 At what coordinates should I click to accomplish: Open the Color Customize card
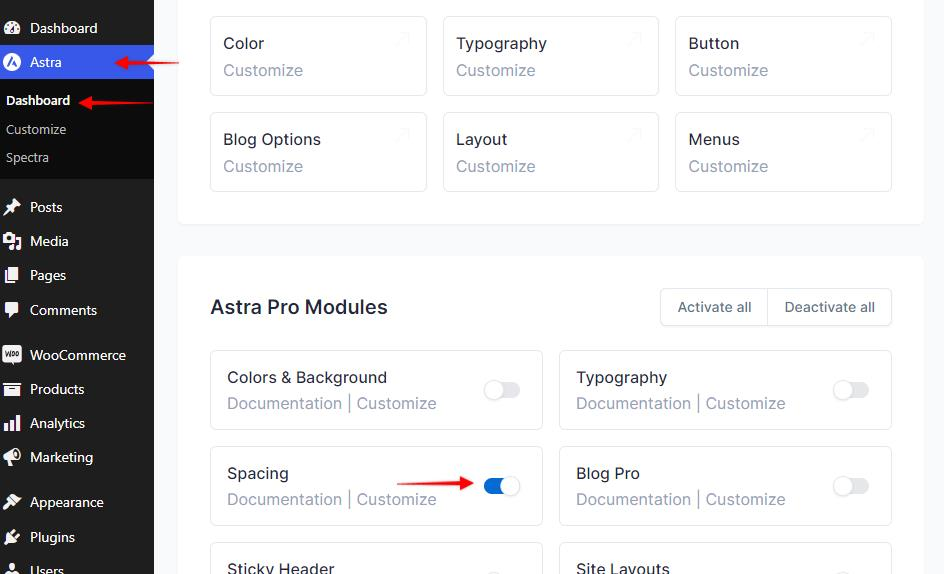pyautogui.click(x=318, y=56)
